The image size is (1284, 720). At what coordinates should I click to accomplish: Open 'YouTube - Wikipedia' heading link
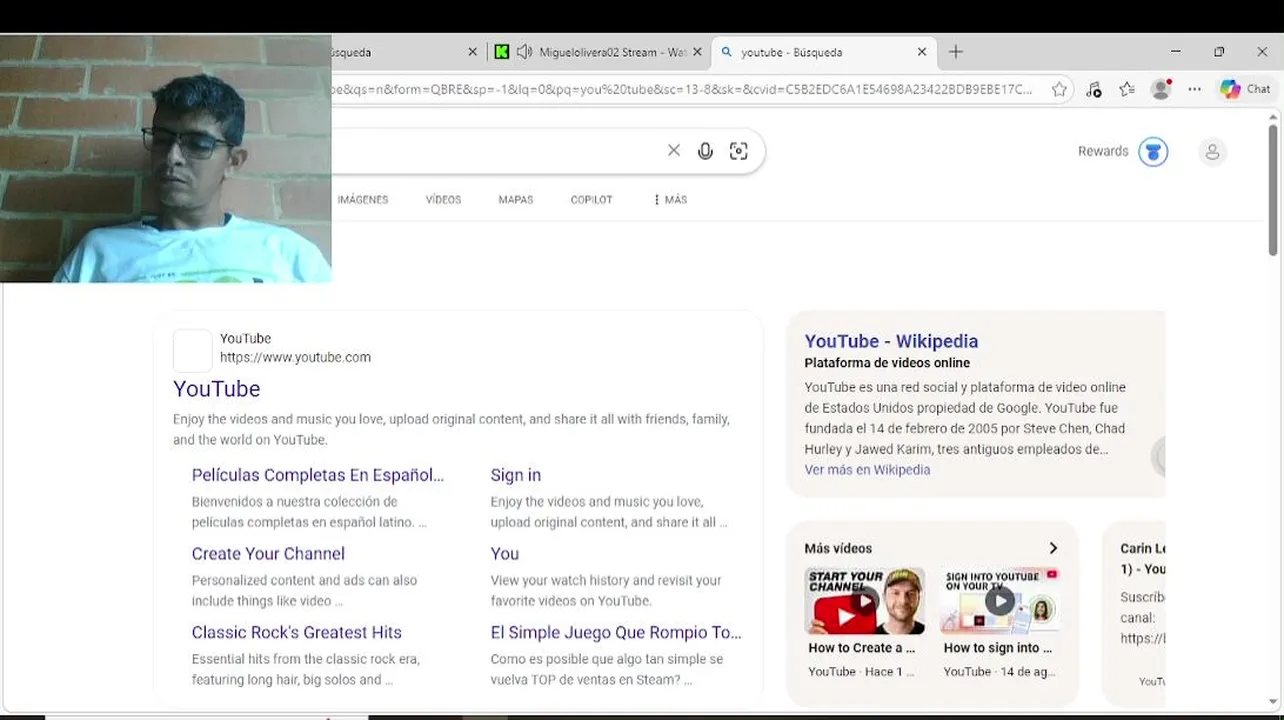[891, 341]
